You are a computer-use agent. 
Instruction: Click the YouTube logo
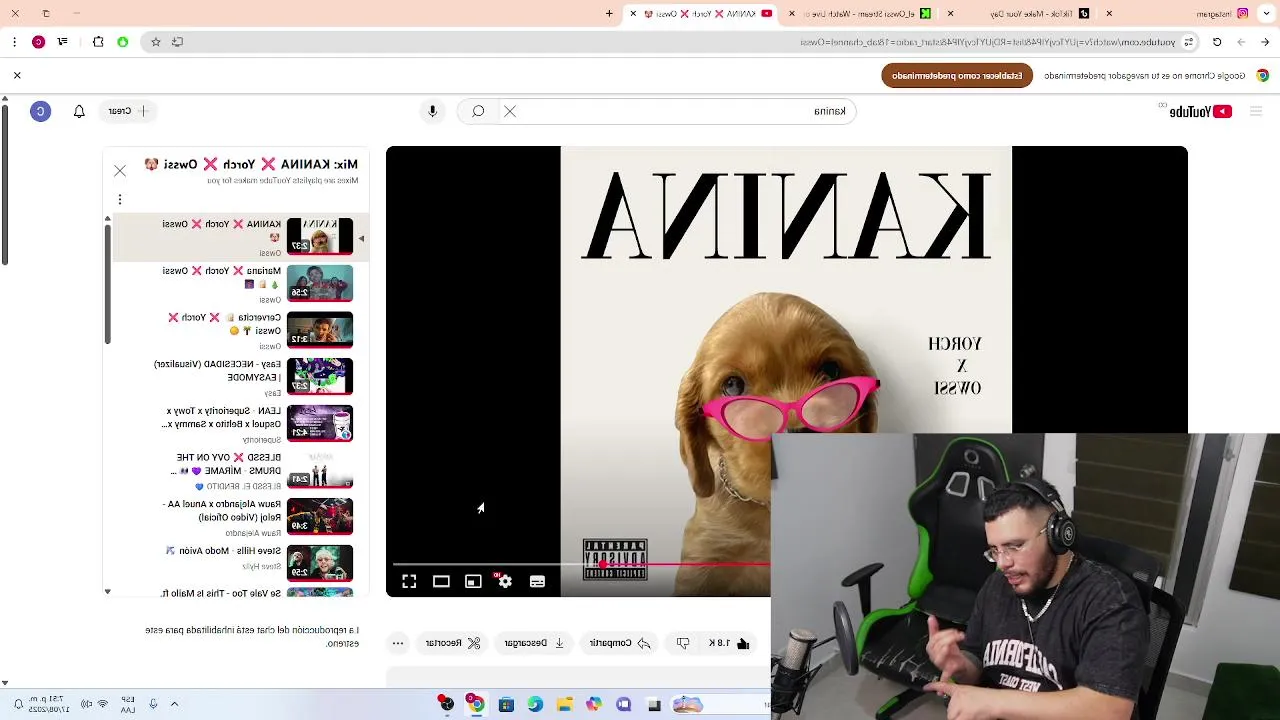click(1200, 111)
